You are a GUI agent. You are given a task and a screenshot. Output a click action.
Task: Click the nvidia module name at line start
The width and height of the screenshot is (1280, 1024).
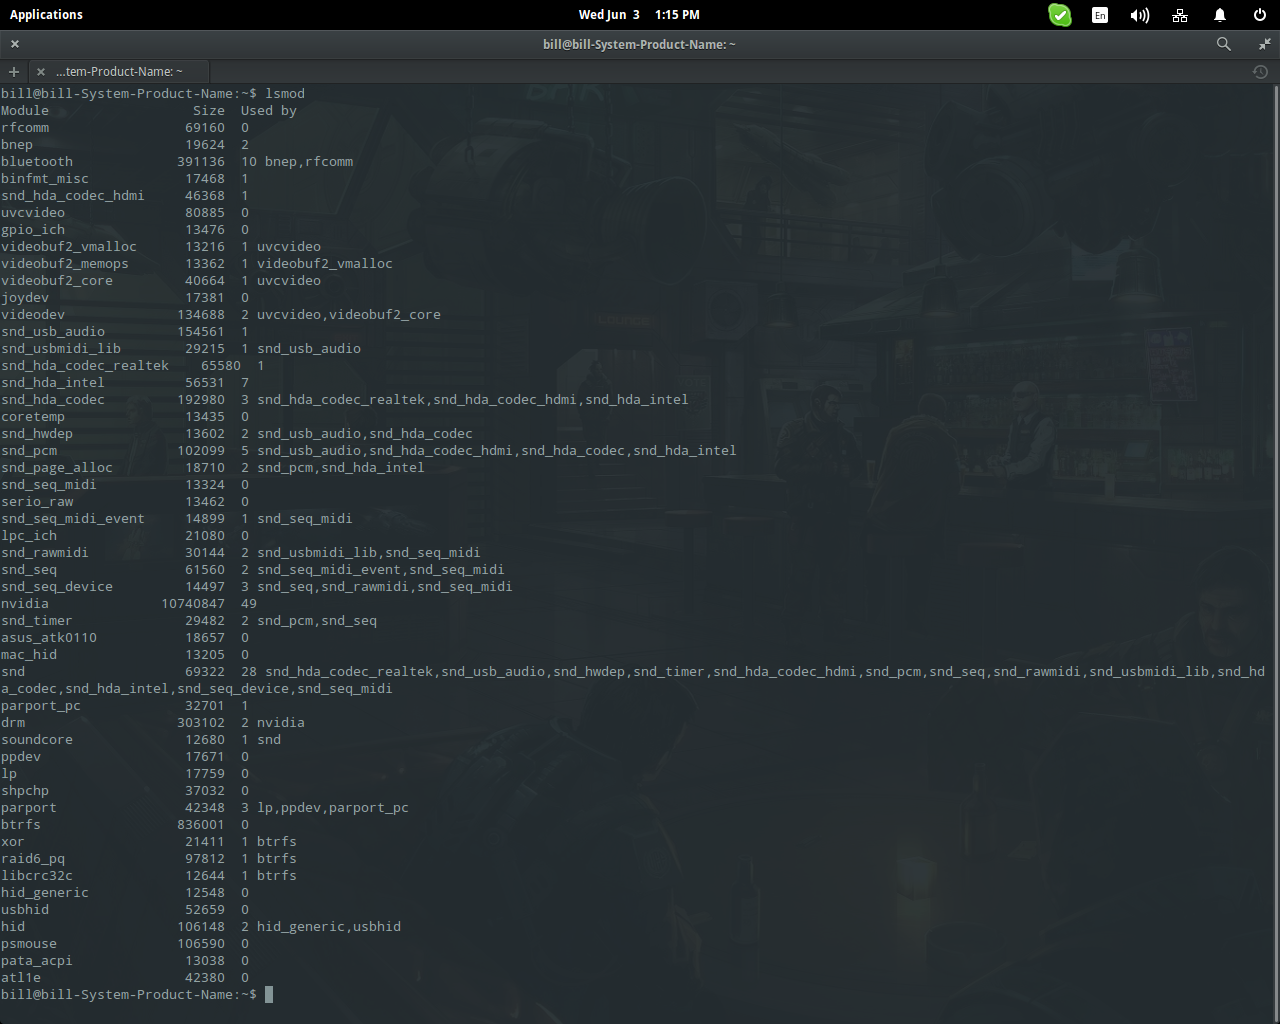pyautogui.click(x=25, y=604)
